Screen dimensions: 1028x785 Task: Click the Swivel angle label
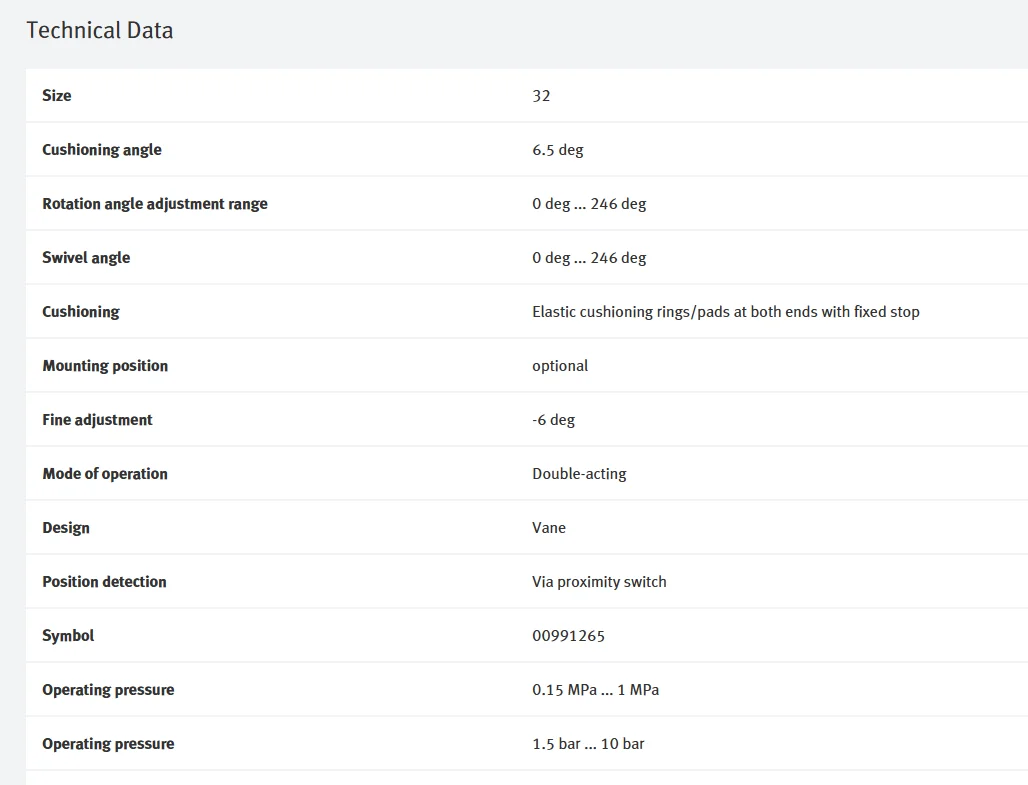pos(86,258)
